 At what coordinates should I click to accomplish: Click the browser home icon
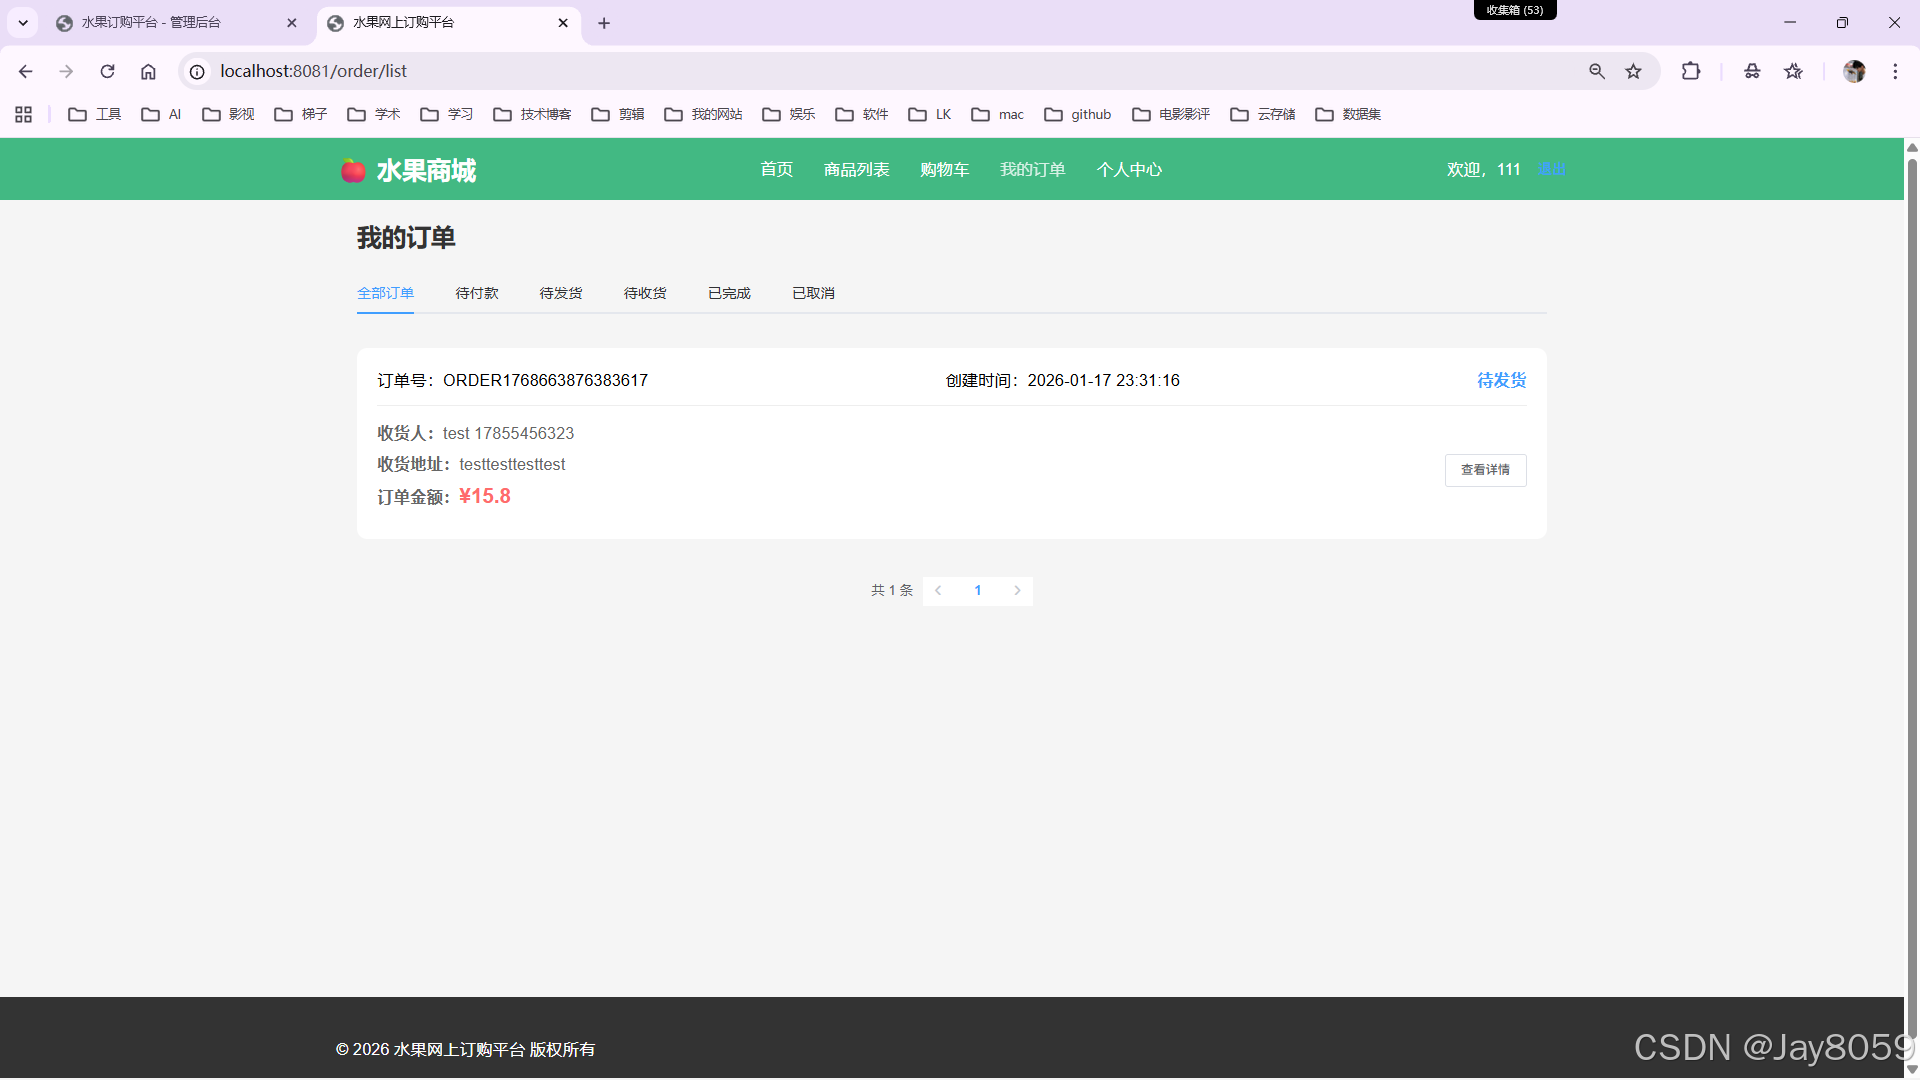tap(148, 71)
